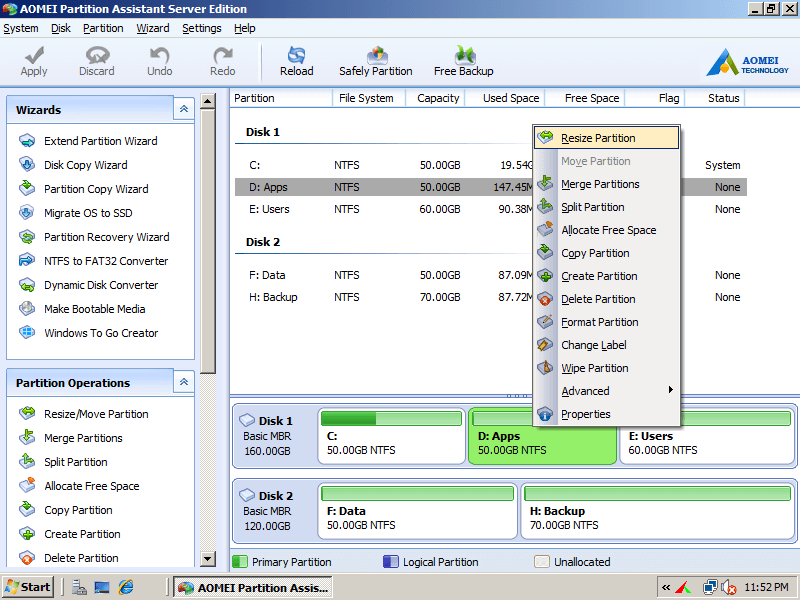Click the Redo toolbar icon
Viewport: 800px width, 600px height.
pyautogui.click(x=222, y=60)
